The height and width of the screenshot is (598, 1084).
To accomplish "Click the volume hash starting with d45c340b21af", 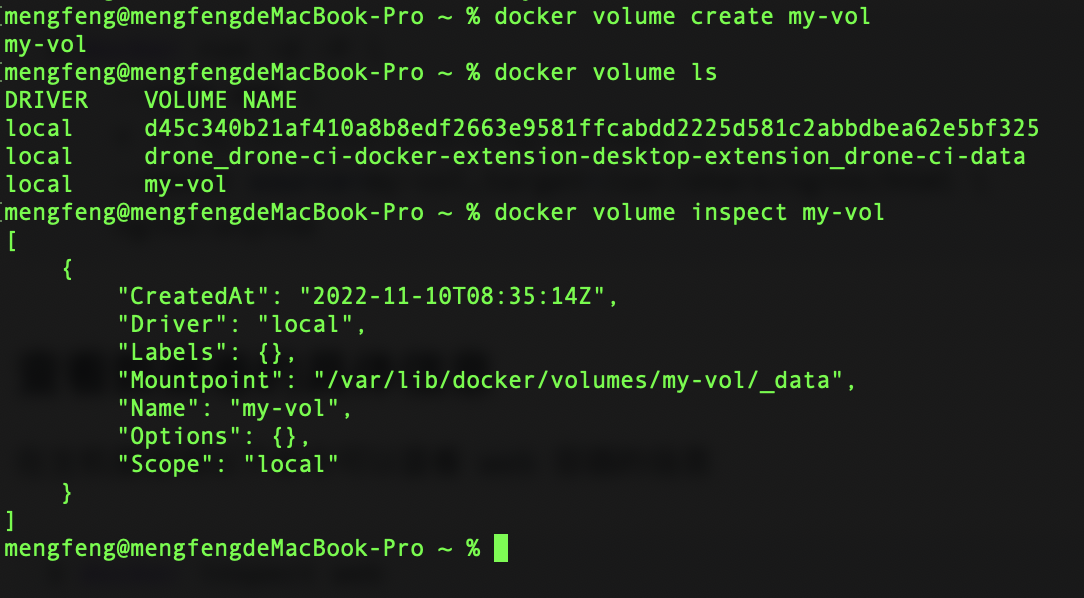I will [x=592, y=129].
